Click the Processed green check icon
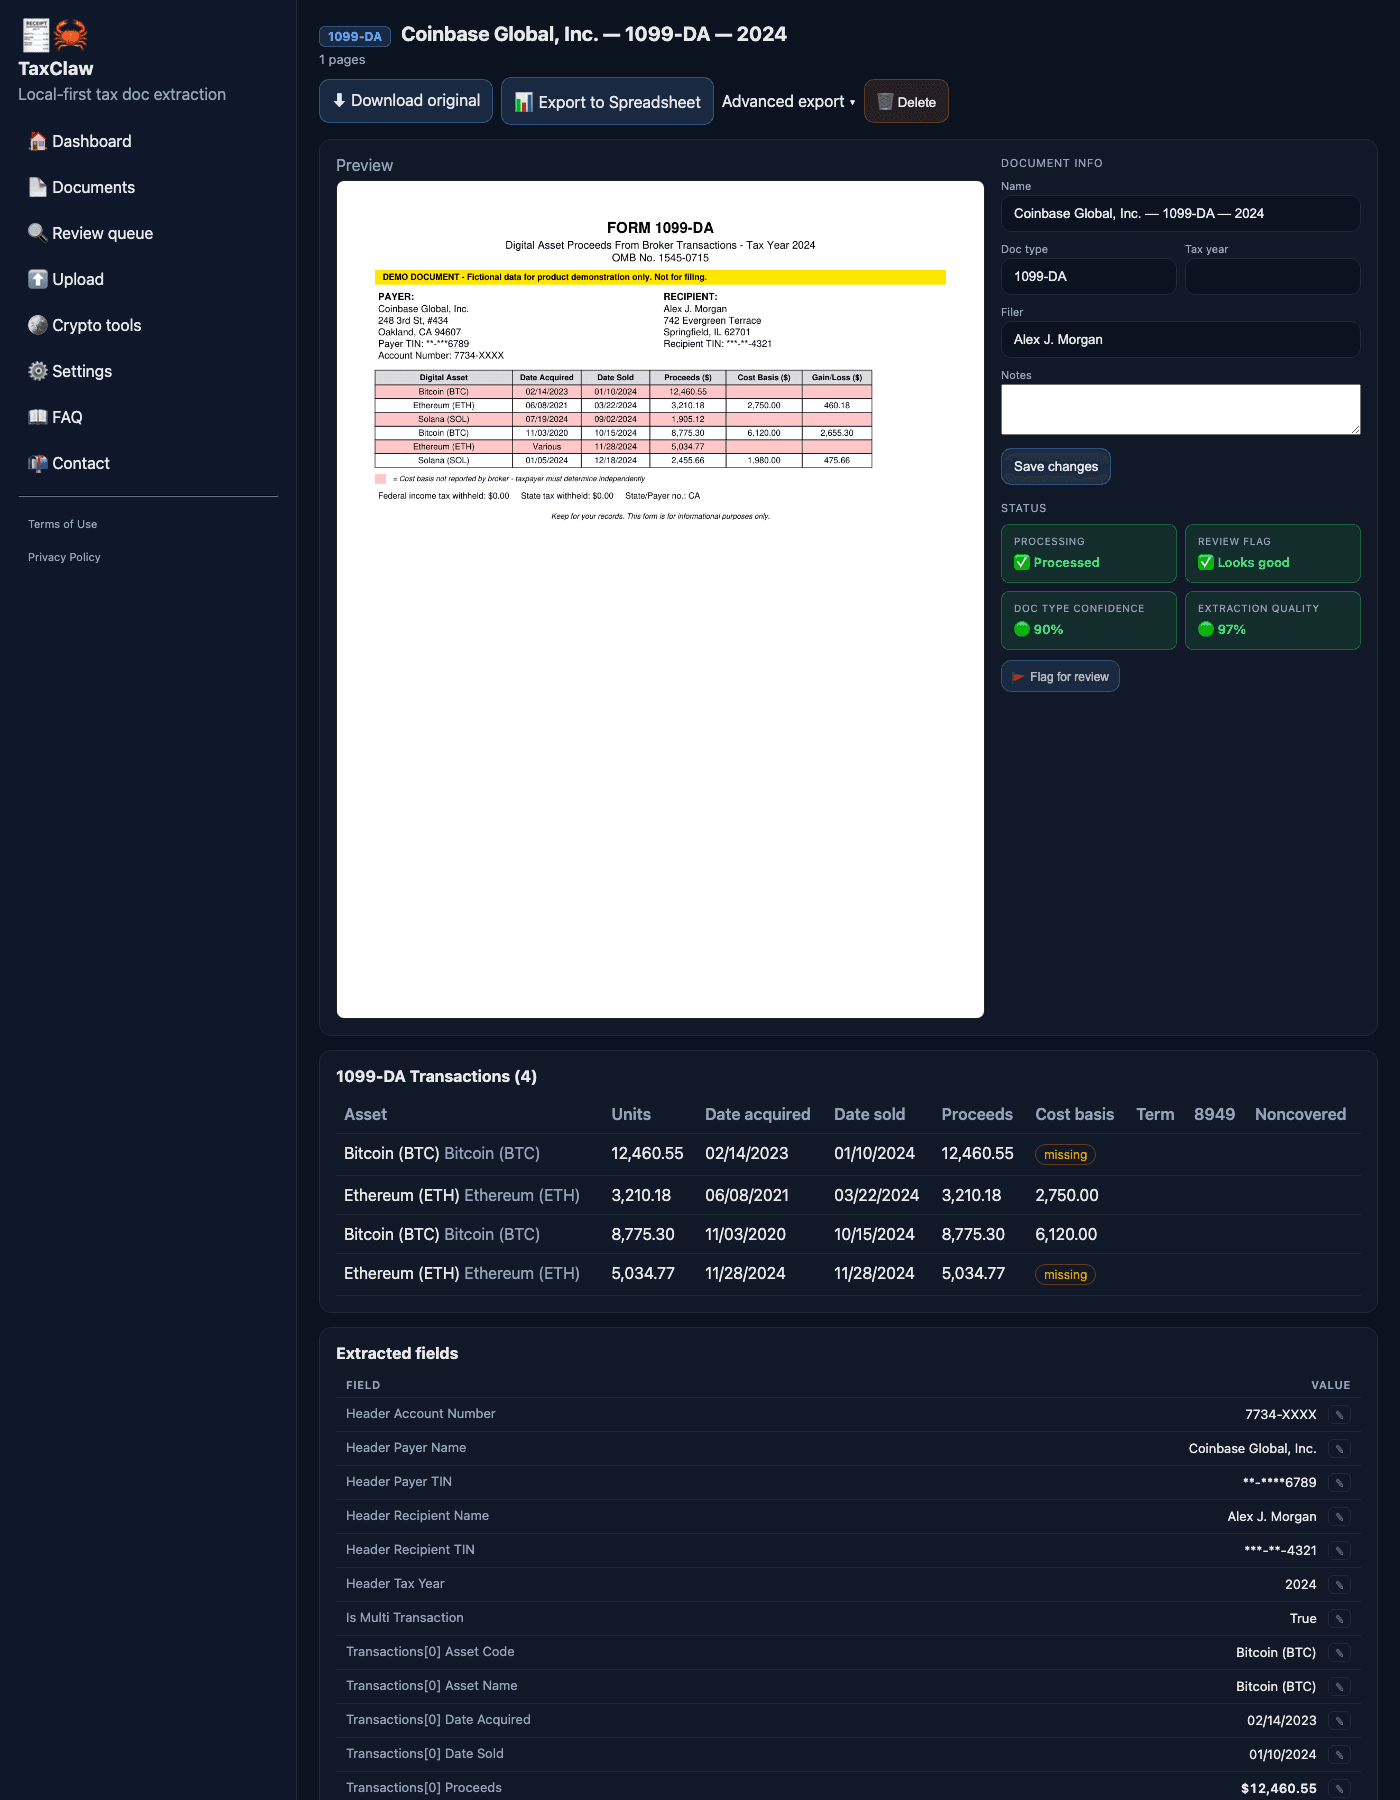The image size is (1400, 1800). click(x=1022, y=562)
